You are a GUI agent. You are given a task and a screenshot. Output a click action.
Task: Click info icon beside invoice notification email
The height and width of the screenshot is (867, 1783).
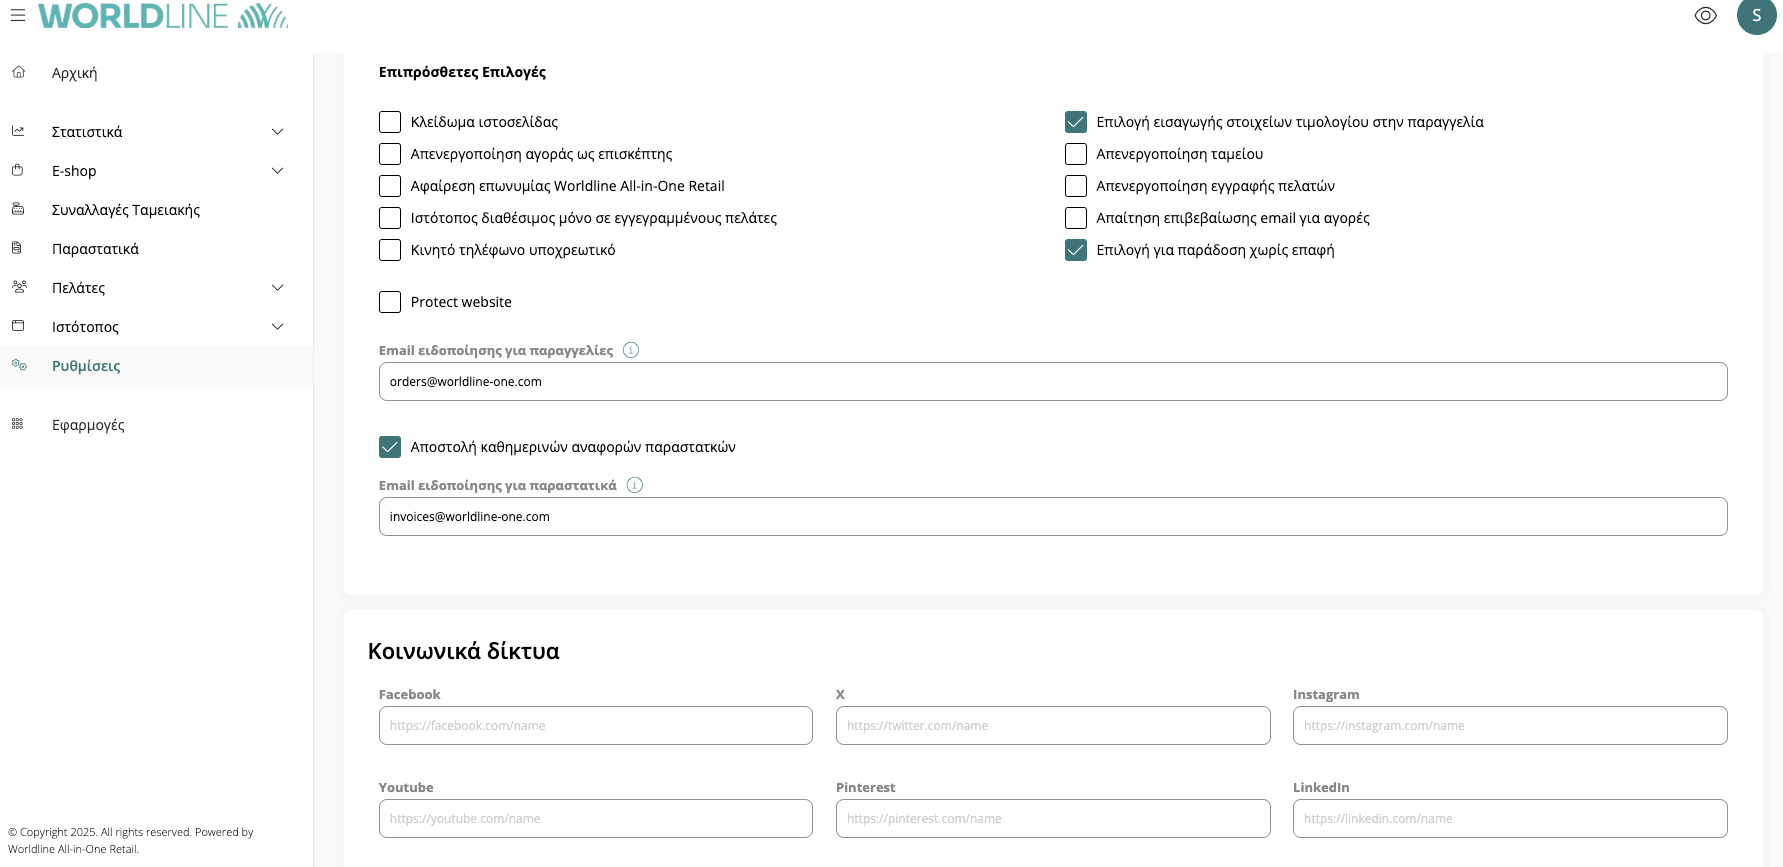click(x=635, y=485)
